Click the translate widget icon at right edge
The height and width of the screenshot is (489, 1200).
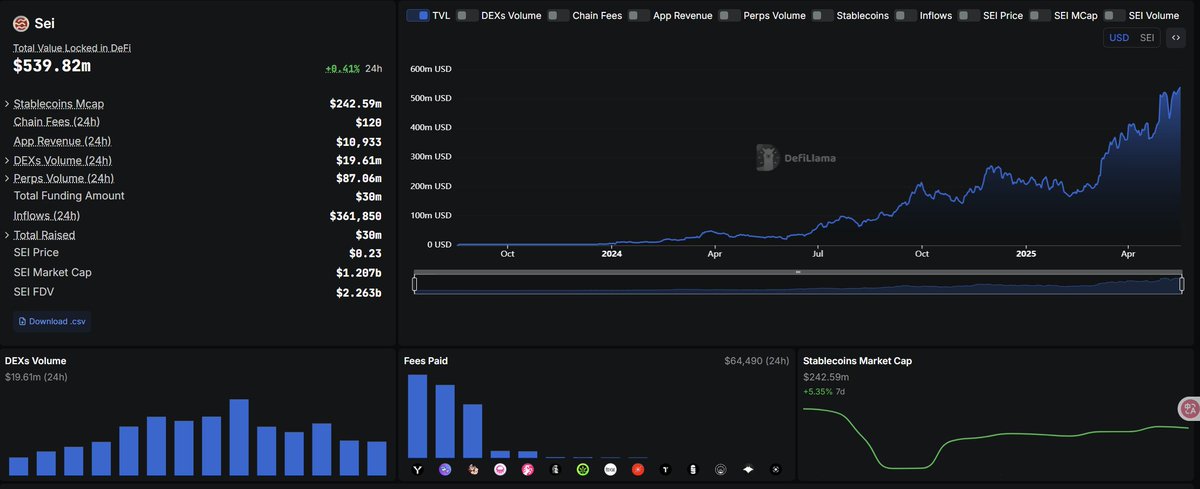point(1190,408)
